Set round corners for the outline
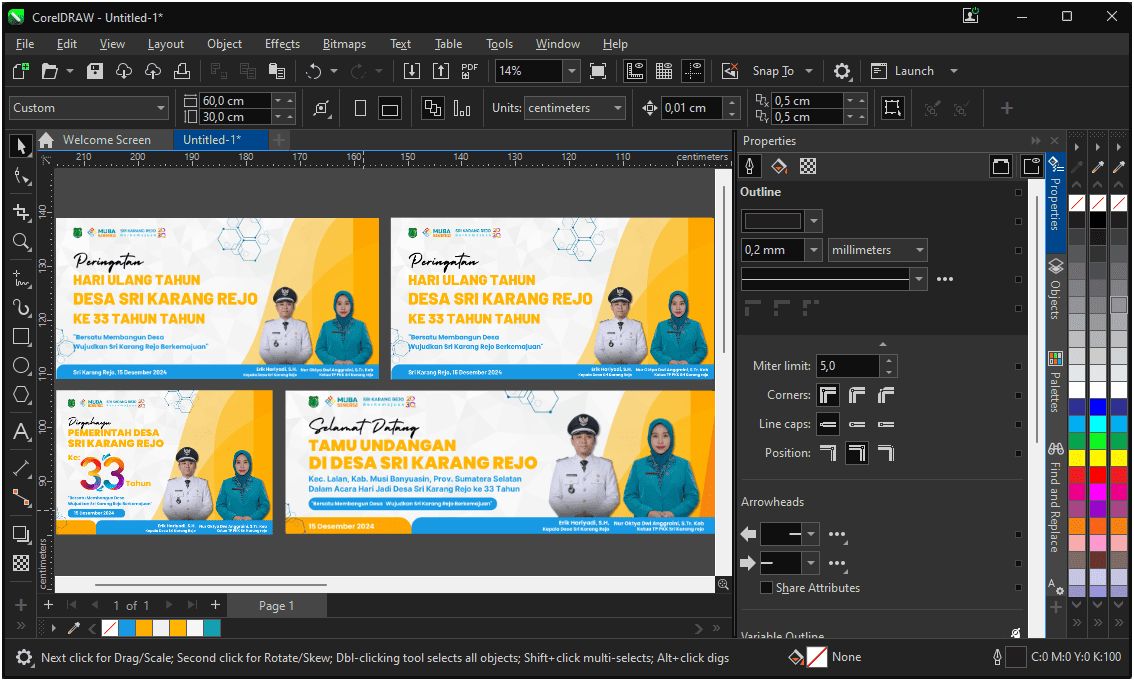 857,395
